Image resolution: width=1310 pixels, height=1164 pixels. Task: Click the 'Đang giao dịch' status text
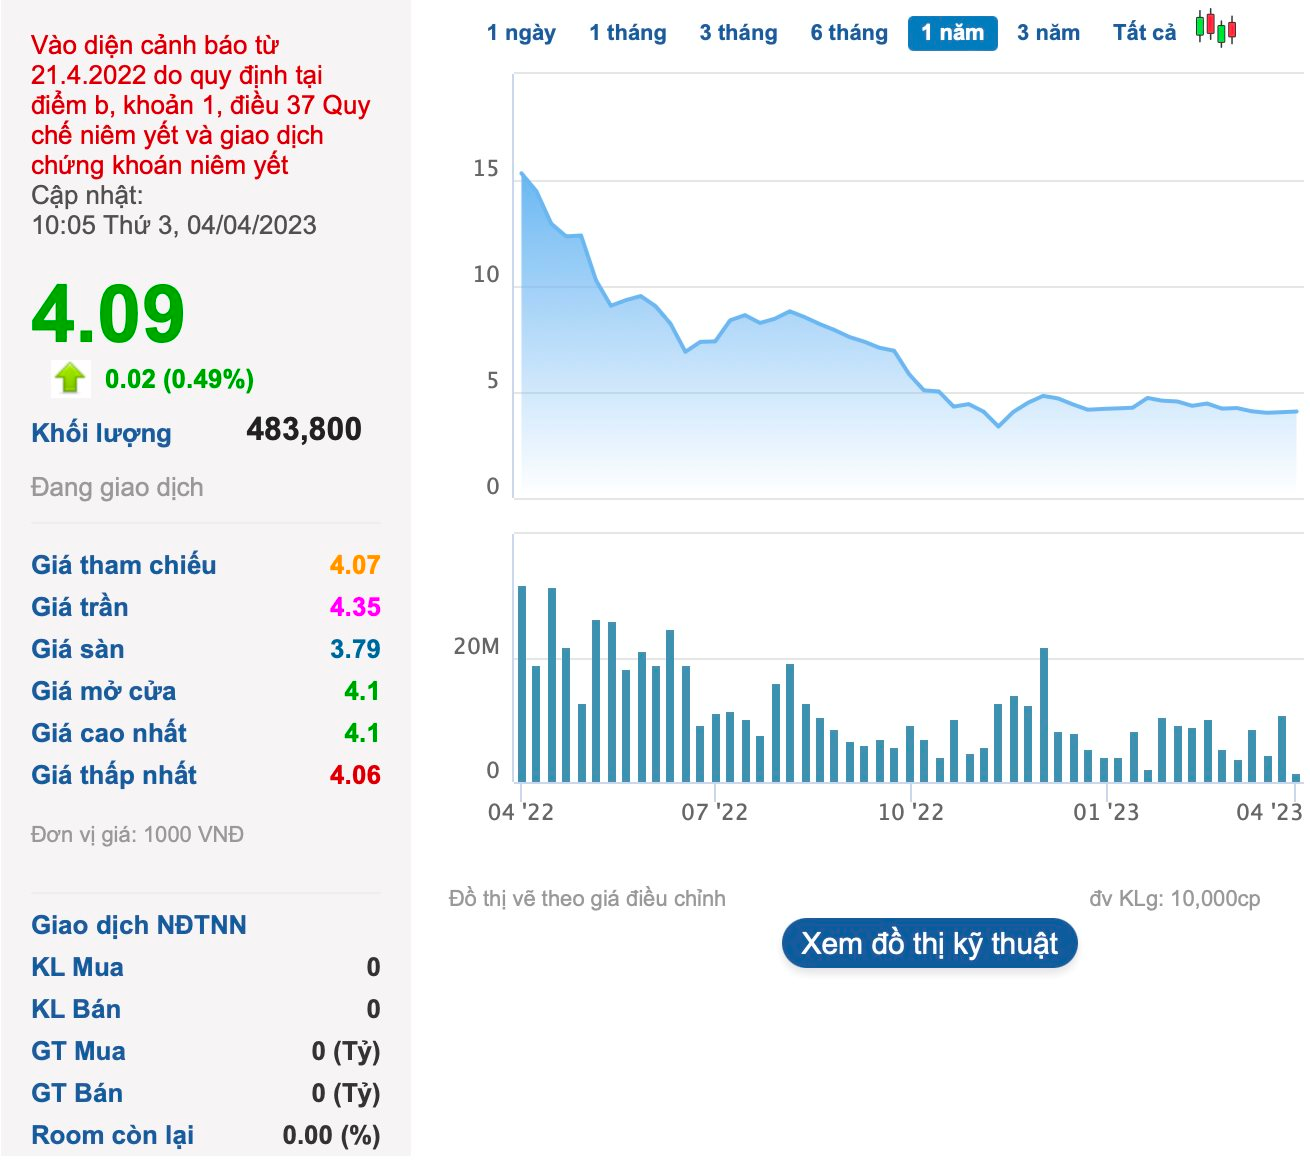117,487
